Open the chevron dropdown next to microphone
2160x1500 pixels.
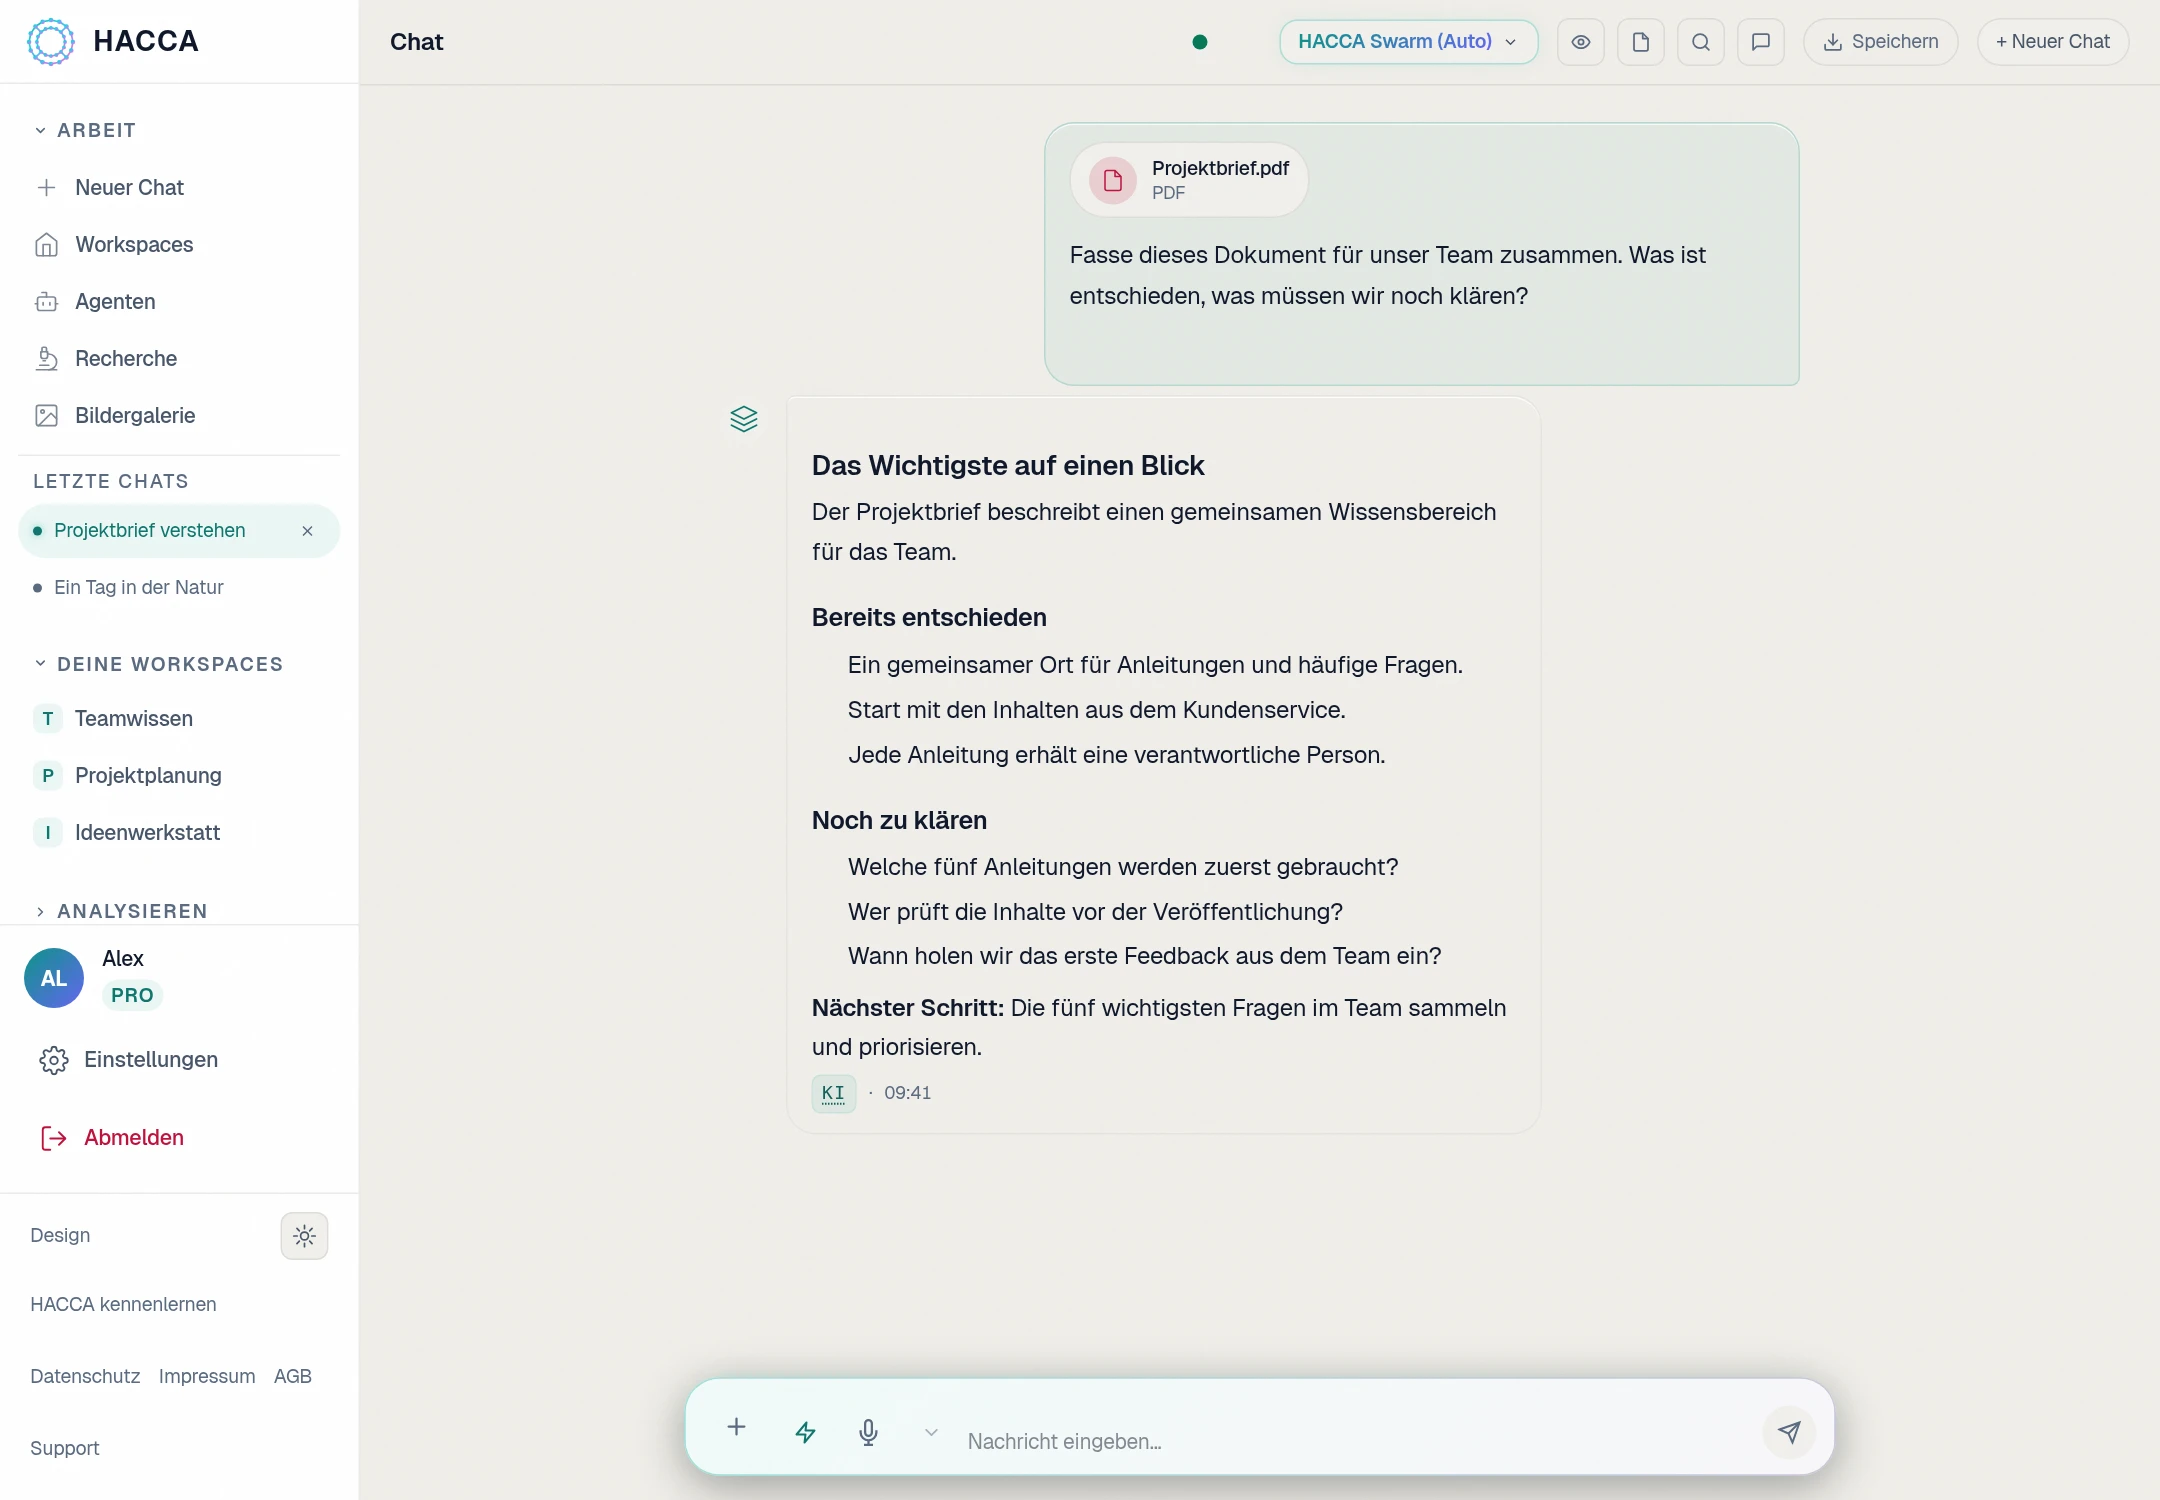coord(931,1432)
